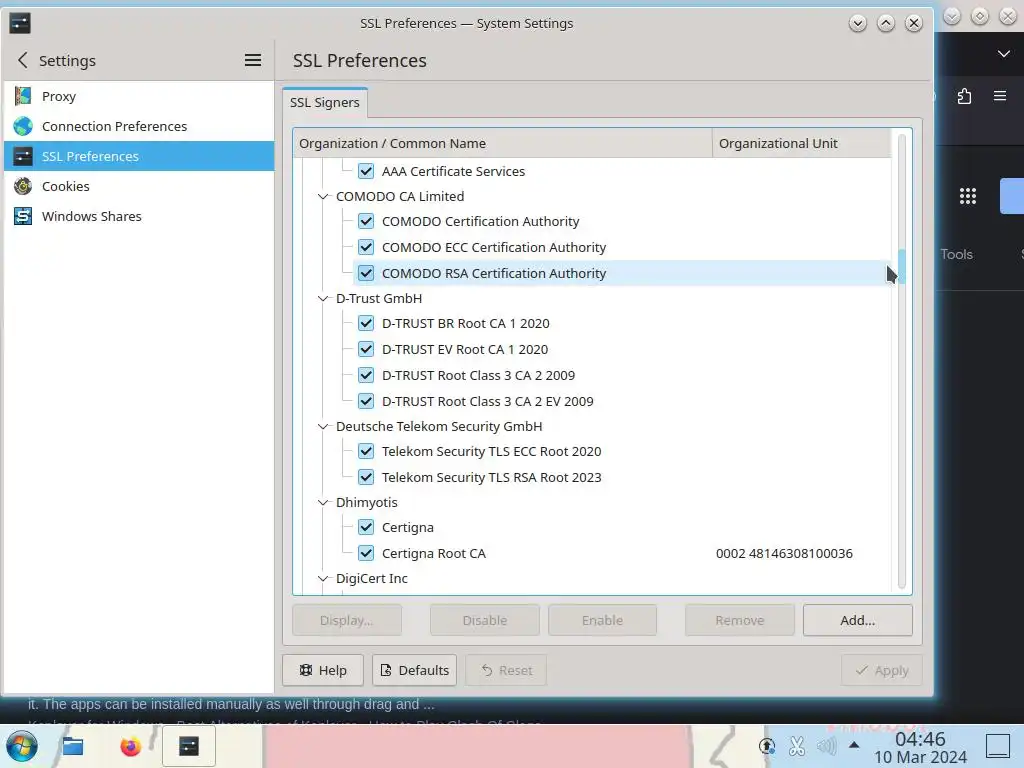Click the vertical scrollbar handle in signers list
Image resolution: width=1024 pixels, height=768 pixels.
[901, 266]
